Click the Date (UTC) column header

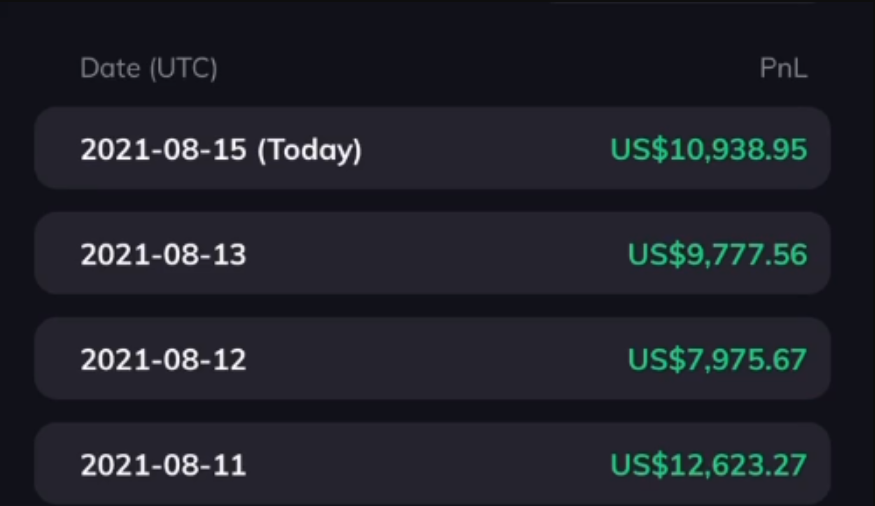point(148,69)
